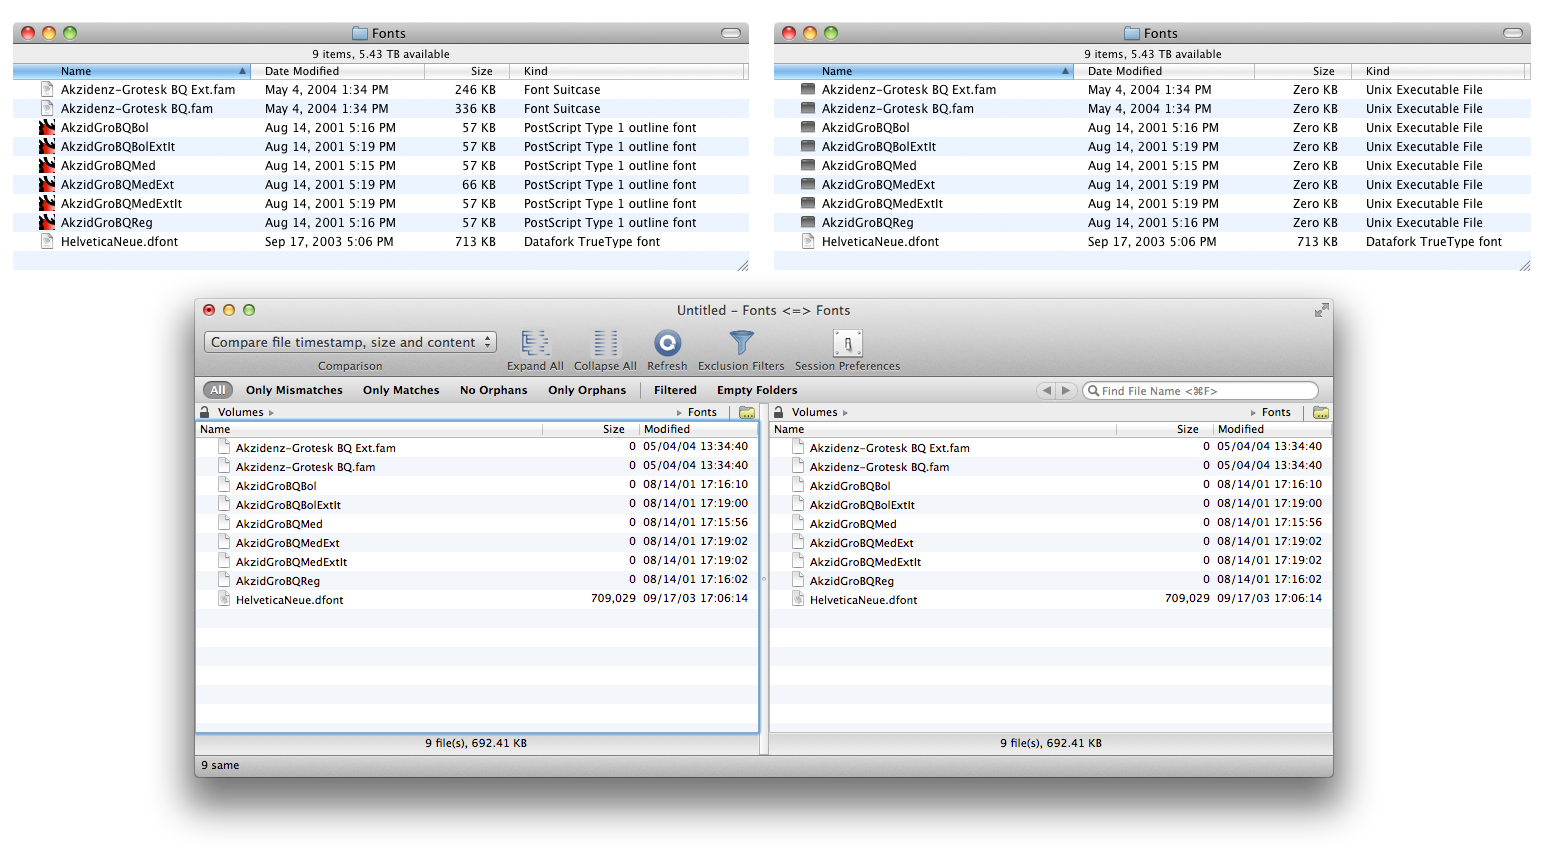1544x856 pixels.
Task: Open Fonts path segment in right comparison pane
Action: pyautogui.click(x=1276, y=412)
